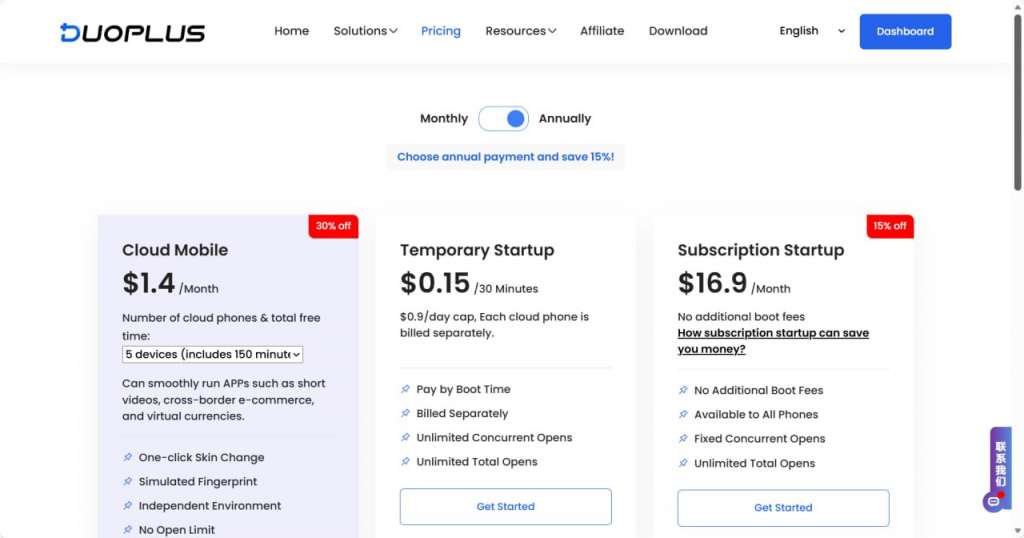Select the Annually billing label
This screenshot has width=1024, height=538.
[565, 119]
